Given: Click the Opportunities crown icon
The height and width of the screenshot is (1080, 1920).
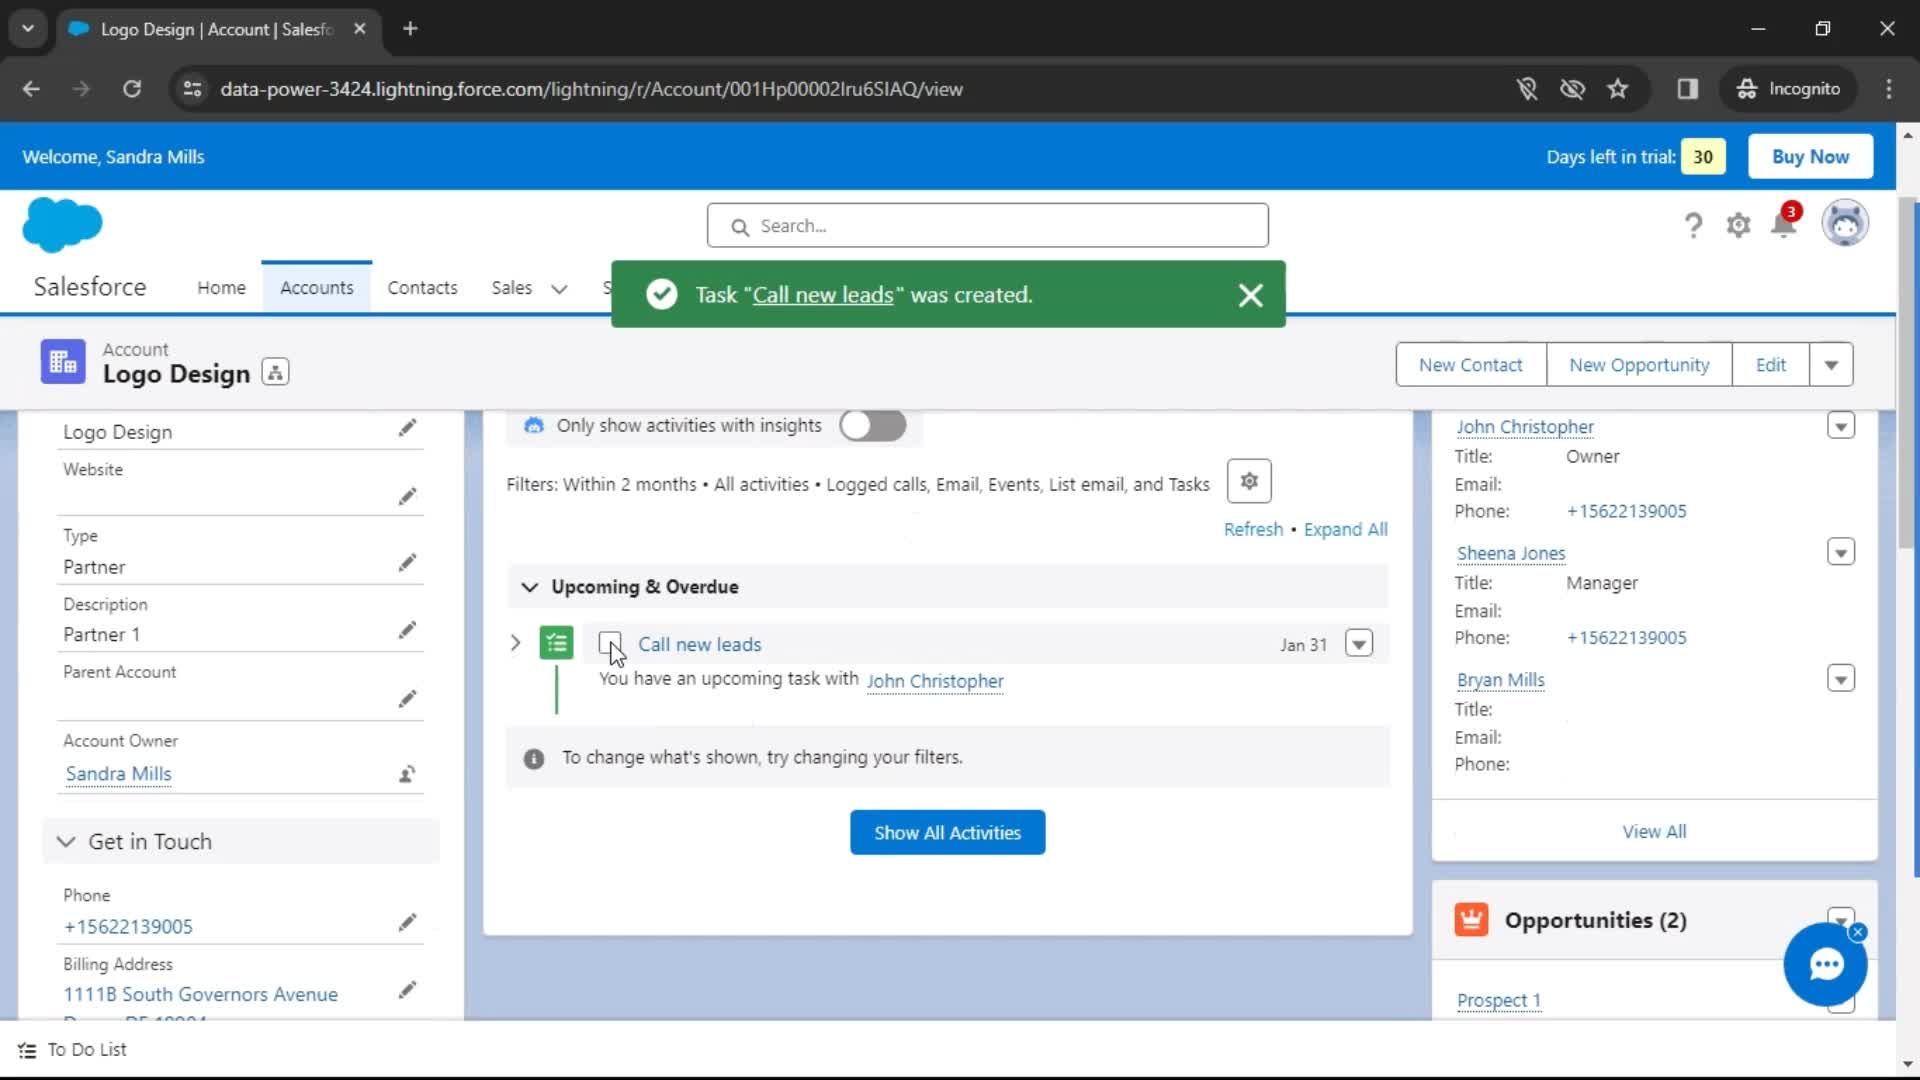Looking at the screenshot, I should [1471, 919].
